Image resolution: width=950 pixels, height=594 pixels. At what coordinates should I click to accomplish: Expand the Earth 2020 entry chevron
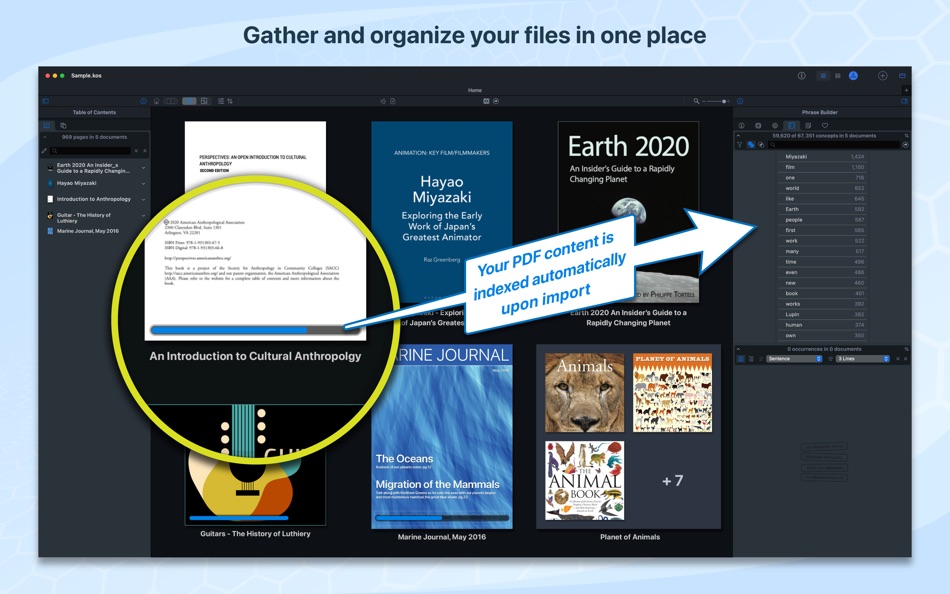(143, 168)
